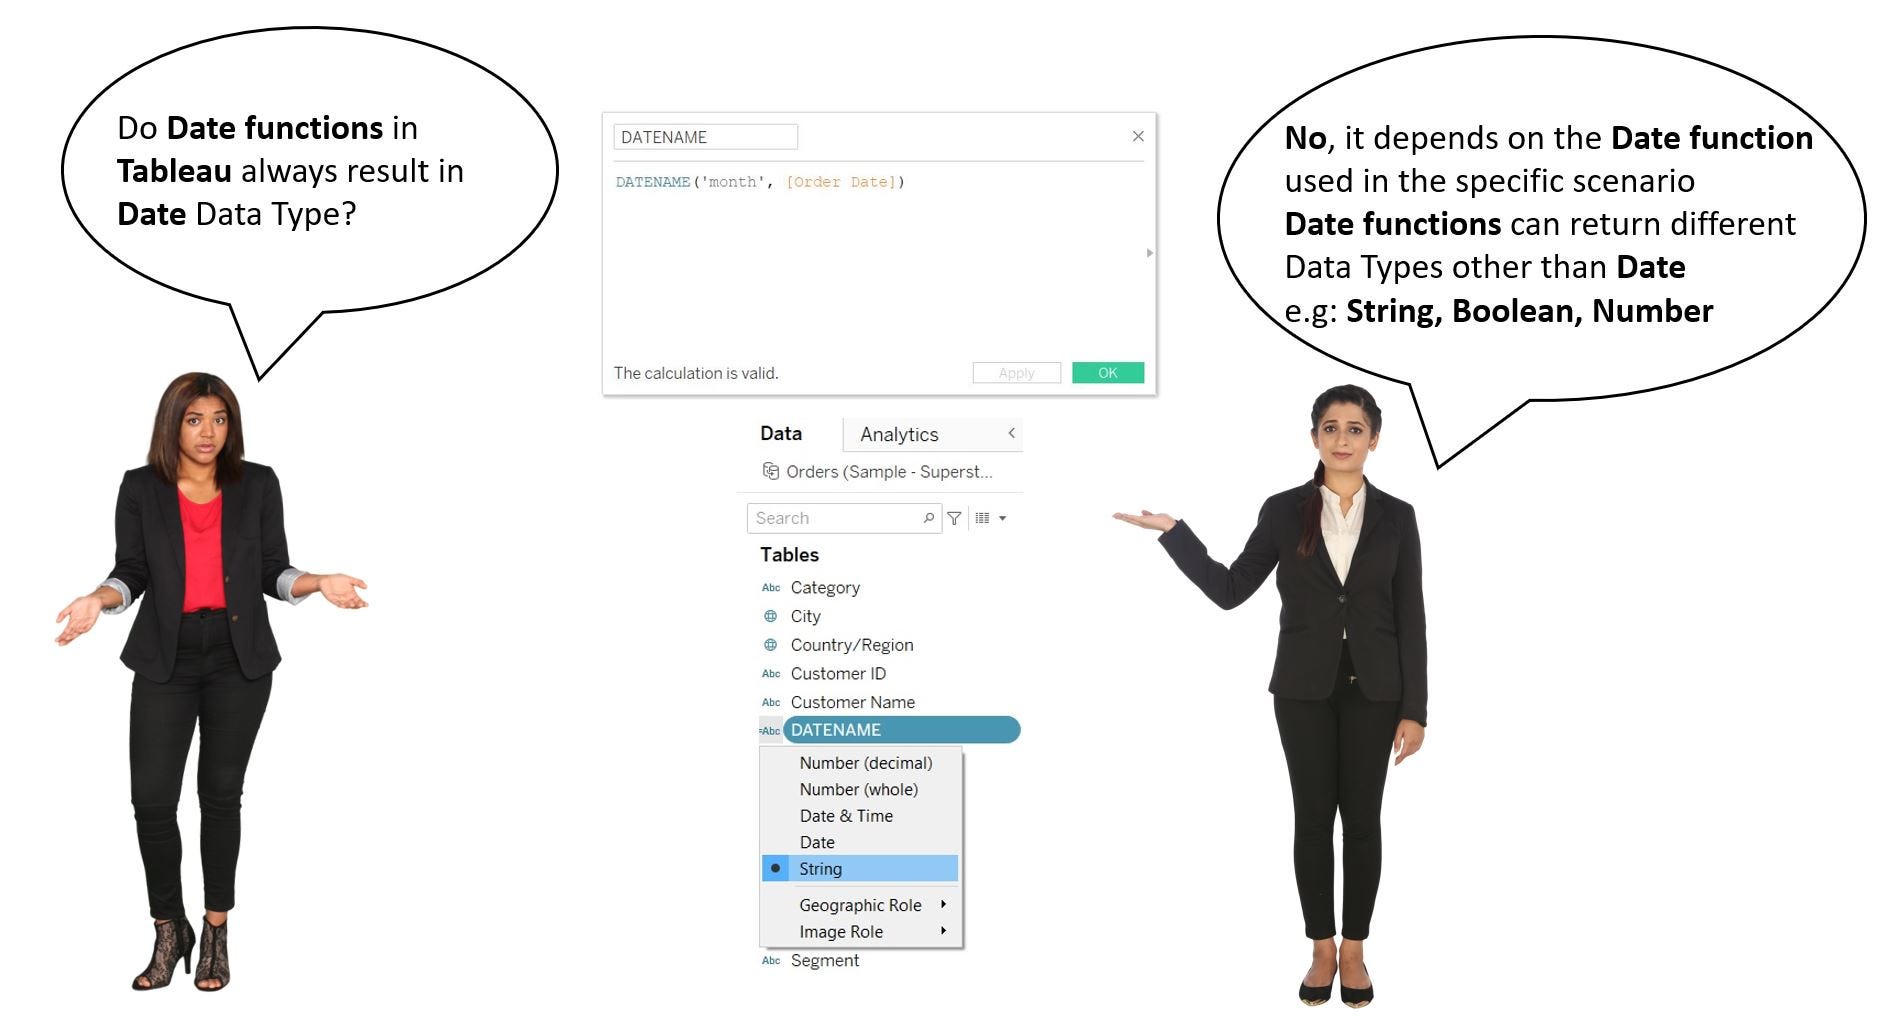This screenshot has height=1022, width=1891.
Task: Click the =Abc icon beside DATENAME
Action: coord(769,730)
